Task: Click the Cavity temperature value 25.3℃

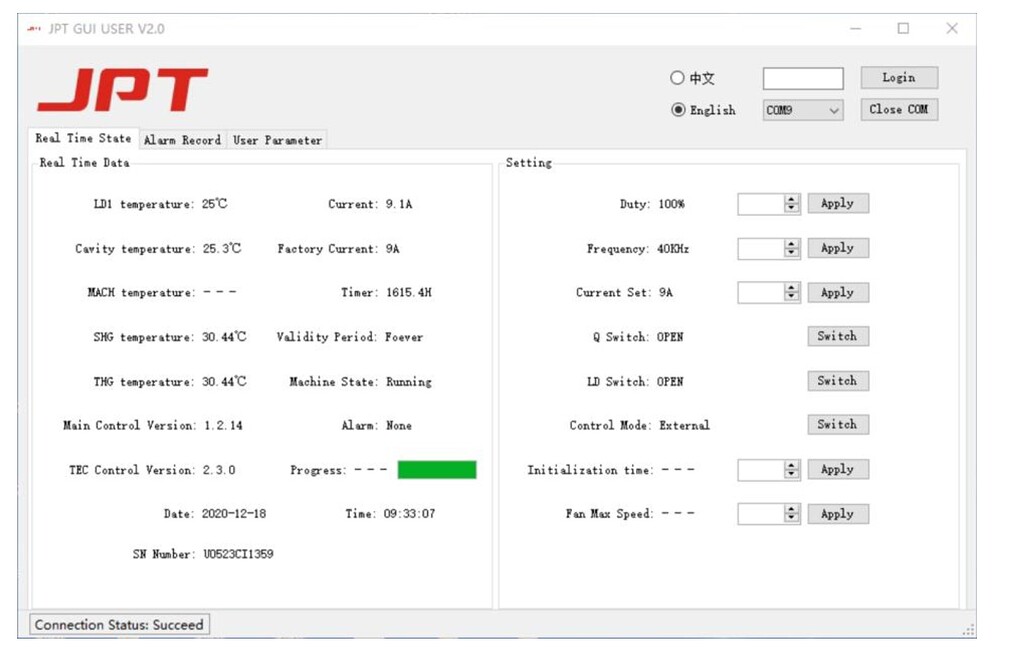Action: pyautogui.click(x=222, y=248)
